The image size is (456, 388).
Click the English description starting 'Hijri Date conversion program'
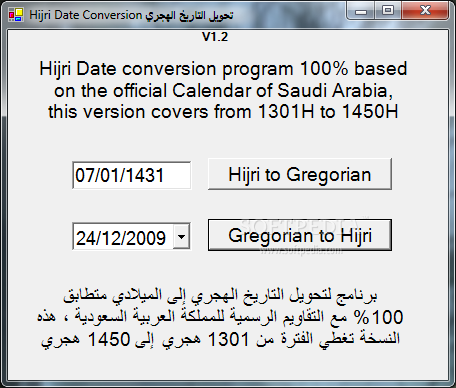pyautogui.click(x=223, y=90)
